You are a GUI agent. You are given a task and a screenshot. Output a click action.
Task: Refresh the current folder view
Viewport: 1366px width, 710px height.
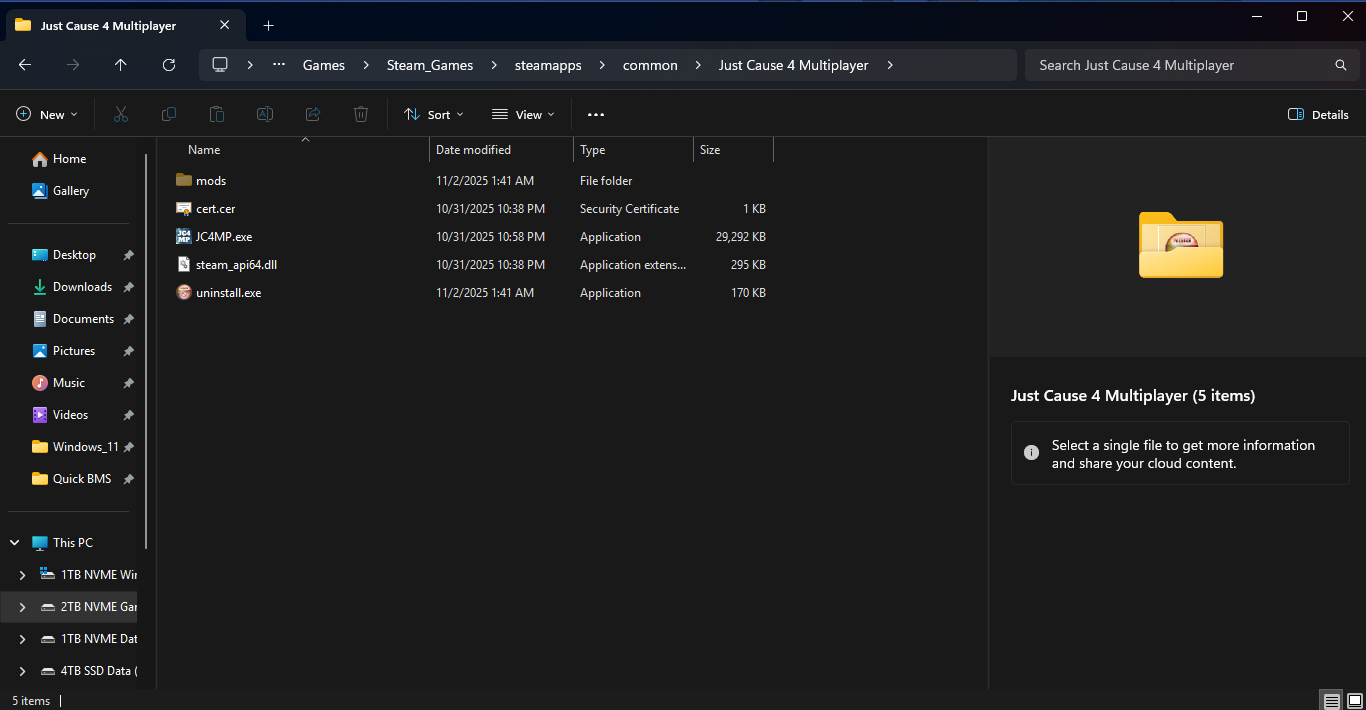click(169, 65)
